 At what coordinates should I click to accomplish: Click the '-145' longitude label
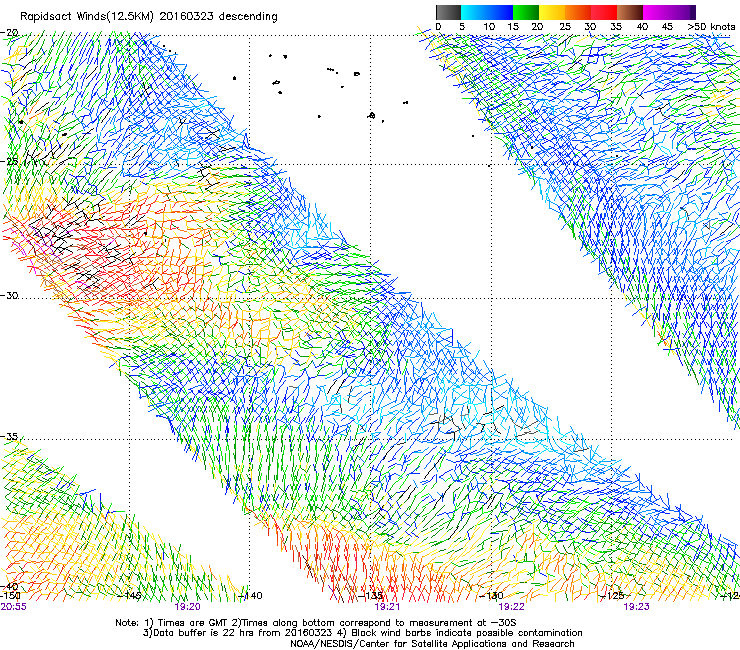point(129,596)
